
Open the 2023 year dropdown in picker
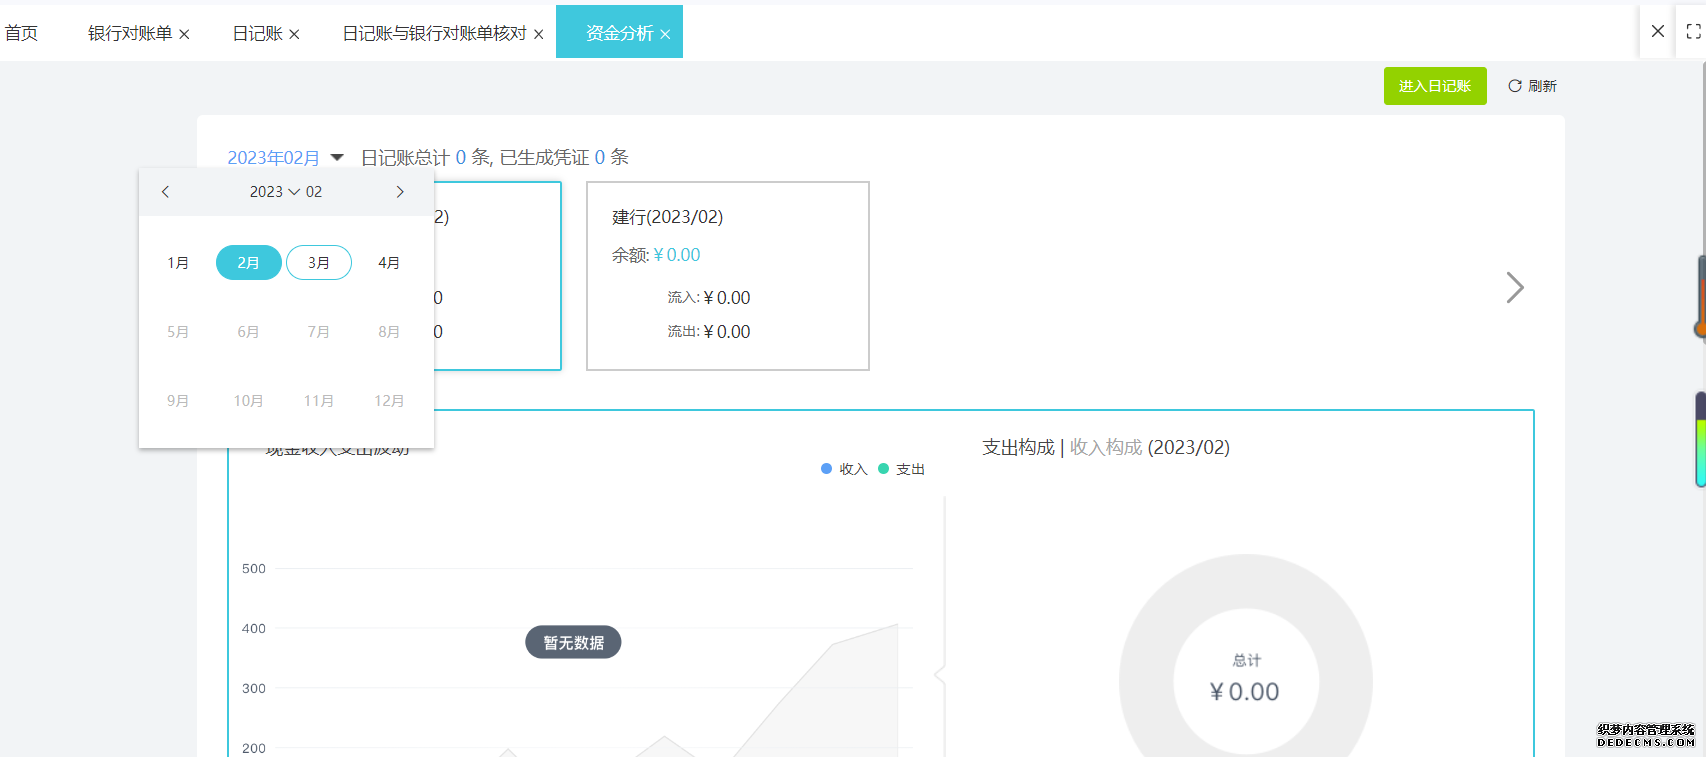click(x=274, y=191)
